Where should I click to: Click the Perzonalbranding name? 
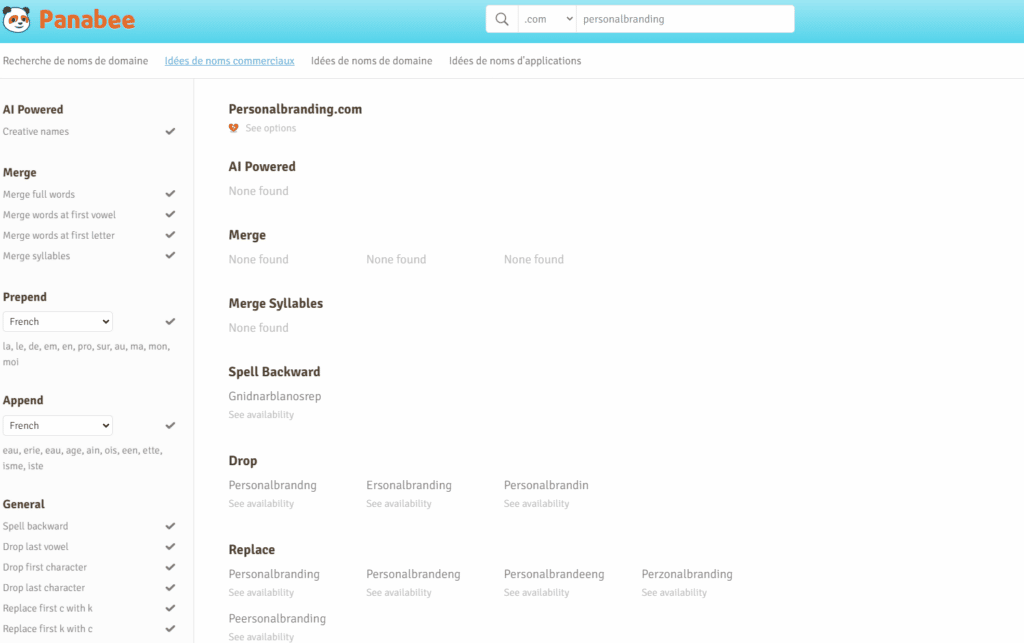pyautogui.click(x=687, y=574)
